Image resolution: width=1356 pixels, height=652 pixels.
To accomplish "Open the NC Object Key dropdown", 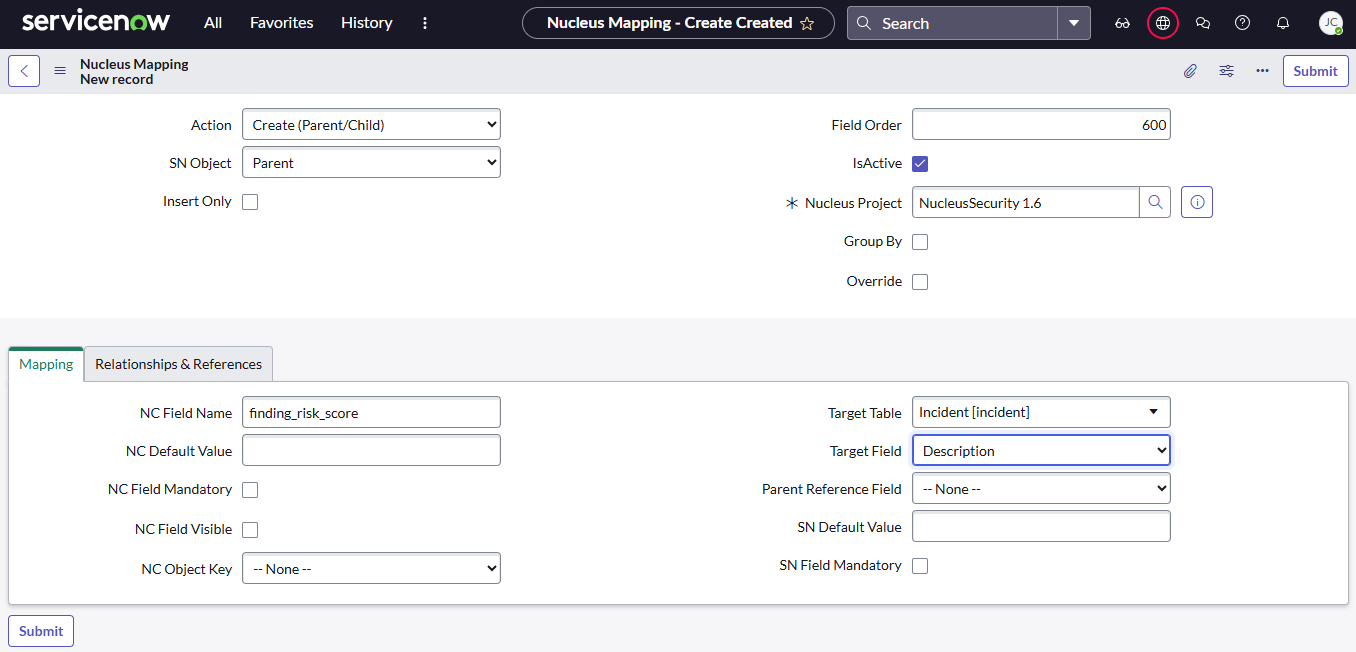I will click(371, 569).
